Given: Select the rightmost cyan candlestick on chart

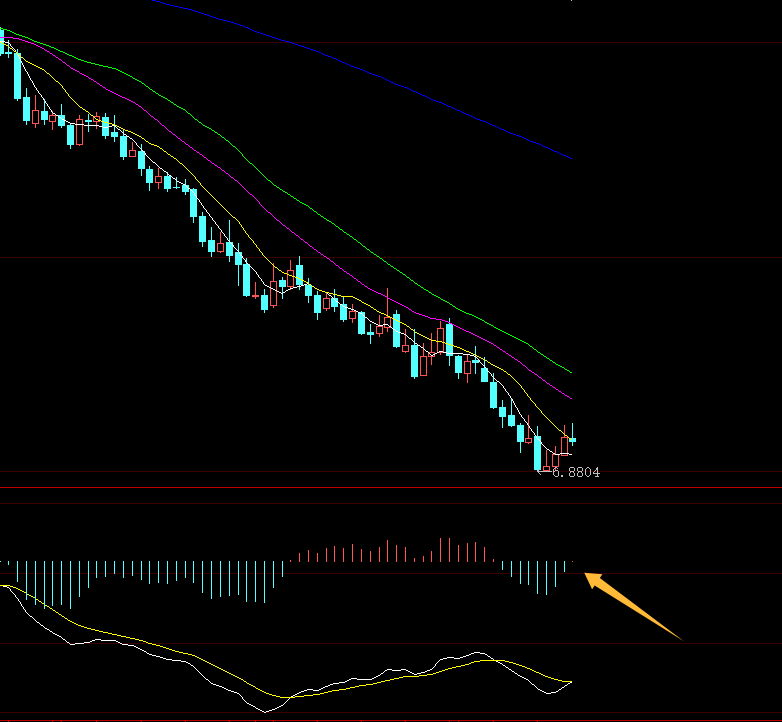Looking at the screenshot, I should click(573, 439).
